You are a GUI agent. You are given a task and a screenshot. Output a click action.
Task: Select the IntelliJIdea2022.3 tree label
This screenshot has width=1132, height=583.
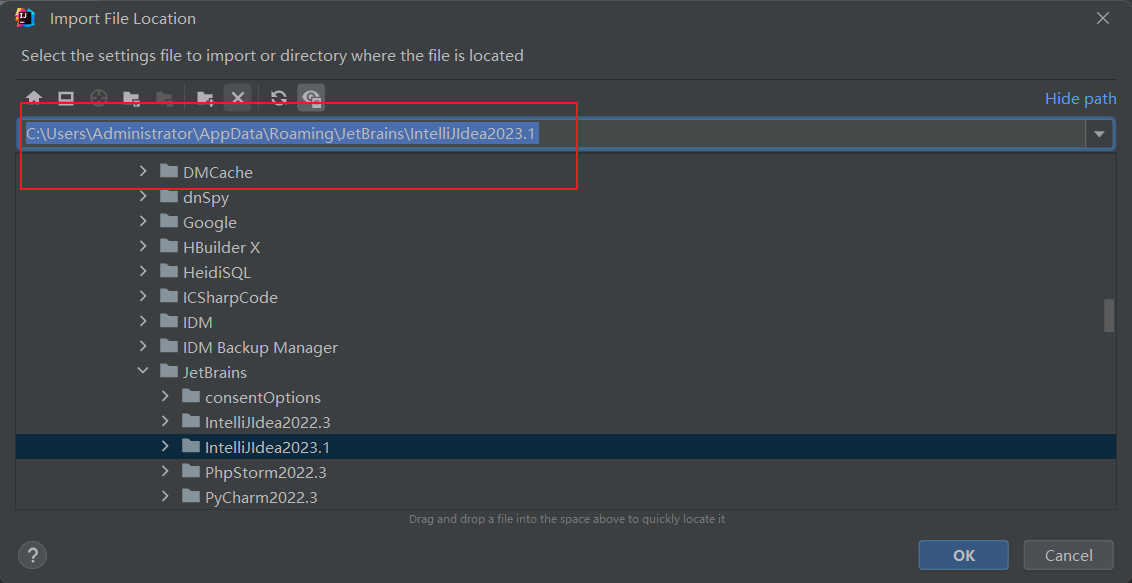coord(268,422)
